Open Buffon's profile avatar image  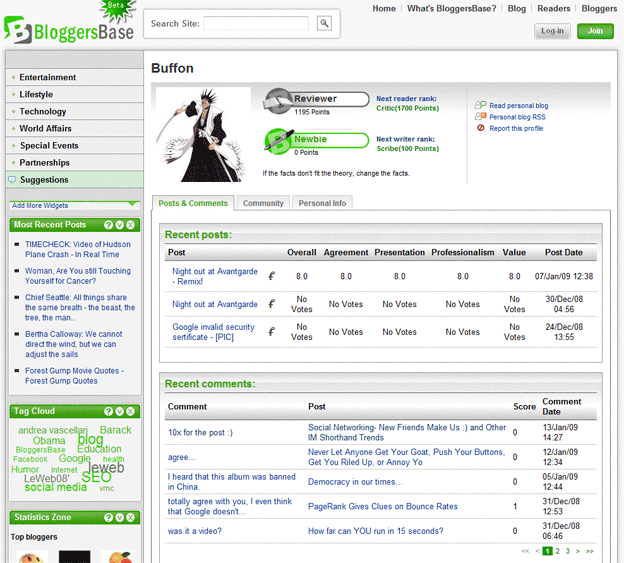[203, 135]
